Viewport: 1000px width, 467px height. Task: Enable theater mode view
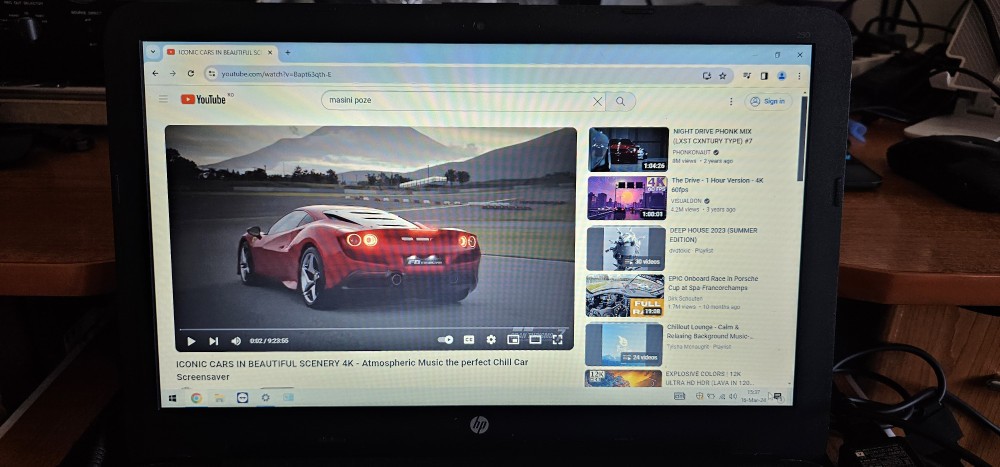tap(535, 339)
